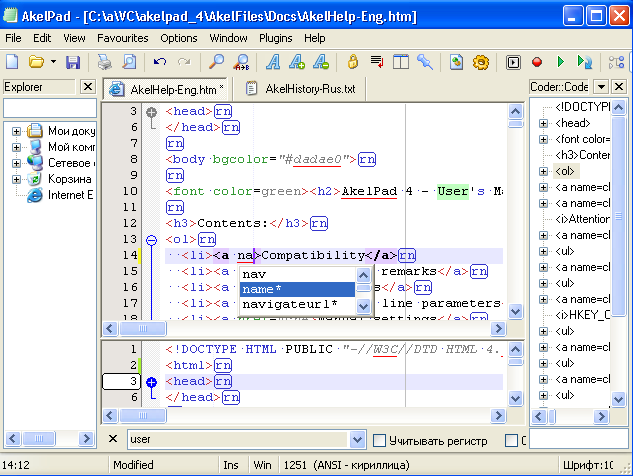Open the Find binoculars icon
Viewport: 633px width, 476px height.
216,62
